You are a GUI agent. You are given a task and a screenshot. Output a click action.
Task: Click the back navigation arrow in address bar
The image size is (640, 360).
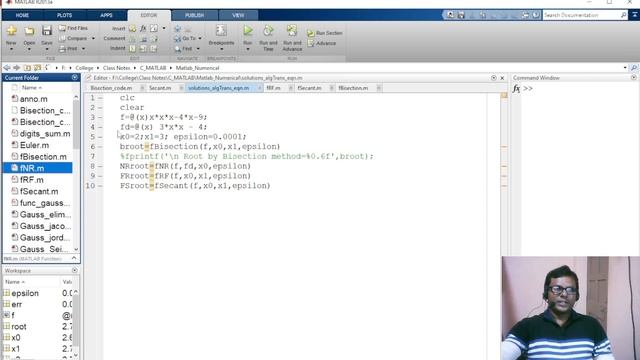pos(7,68)
